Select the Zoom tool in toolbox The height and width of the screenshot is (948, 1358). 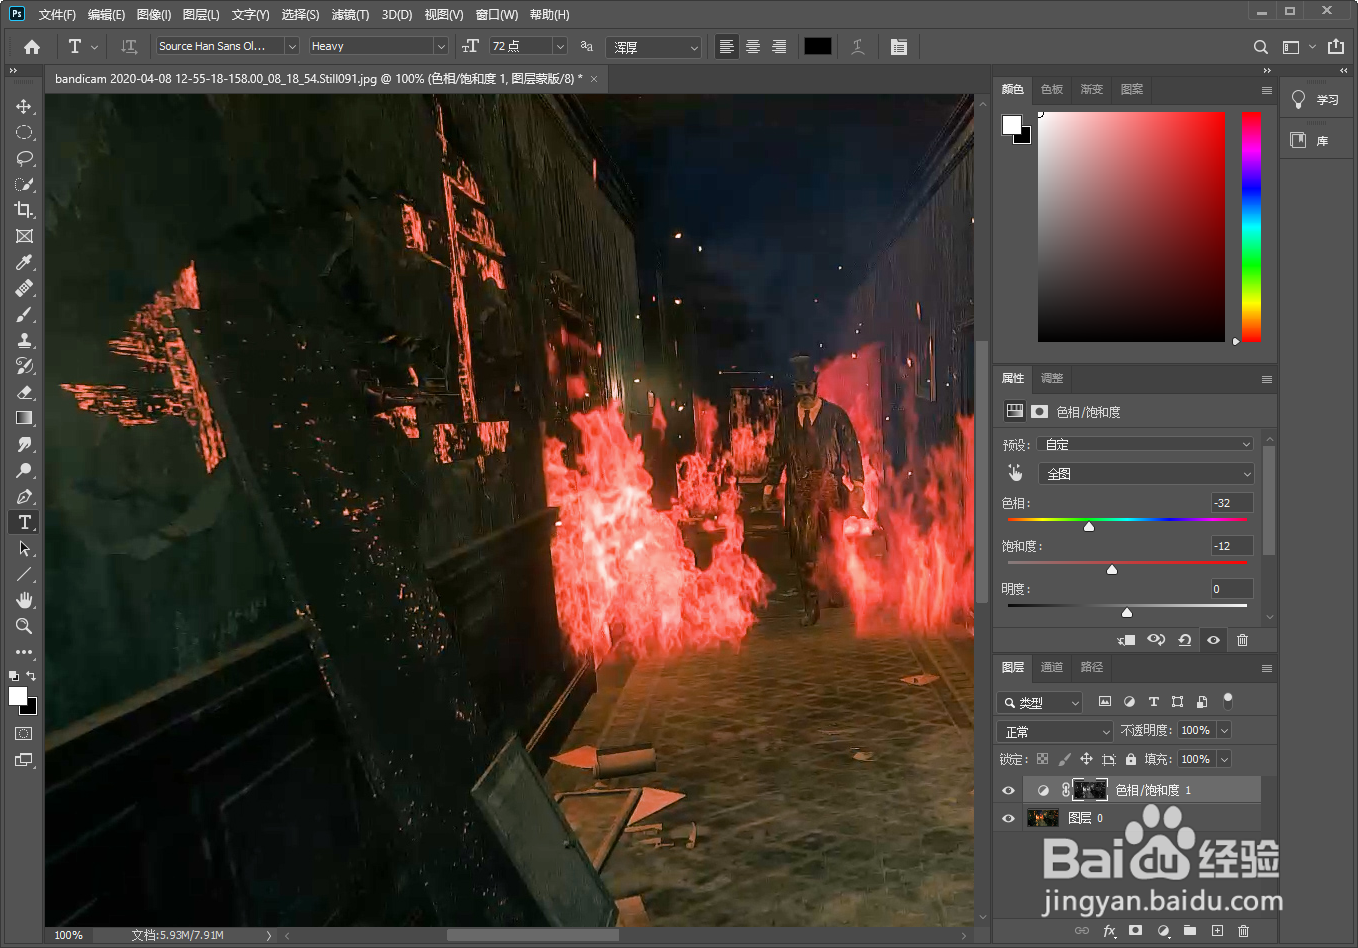point(24,626)
